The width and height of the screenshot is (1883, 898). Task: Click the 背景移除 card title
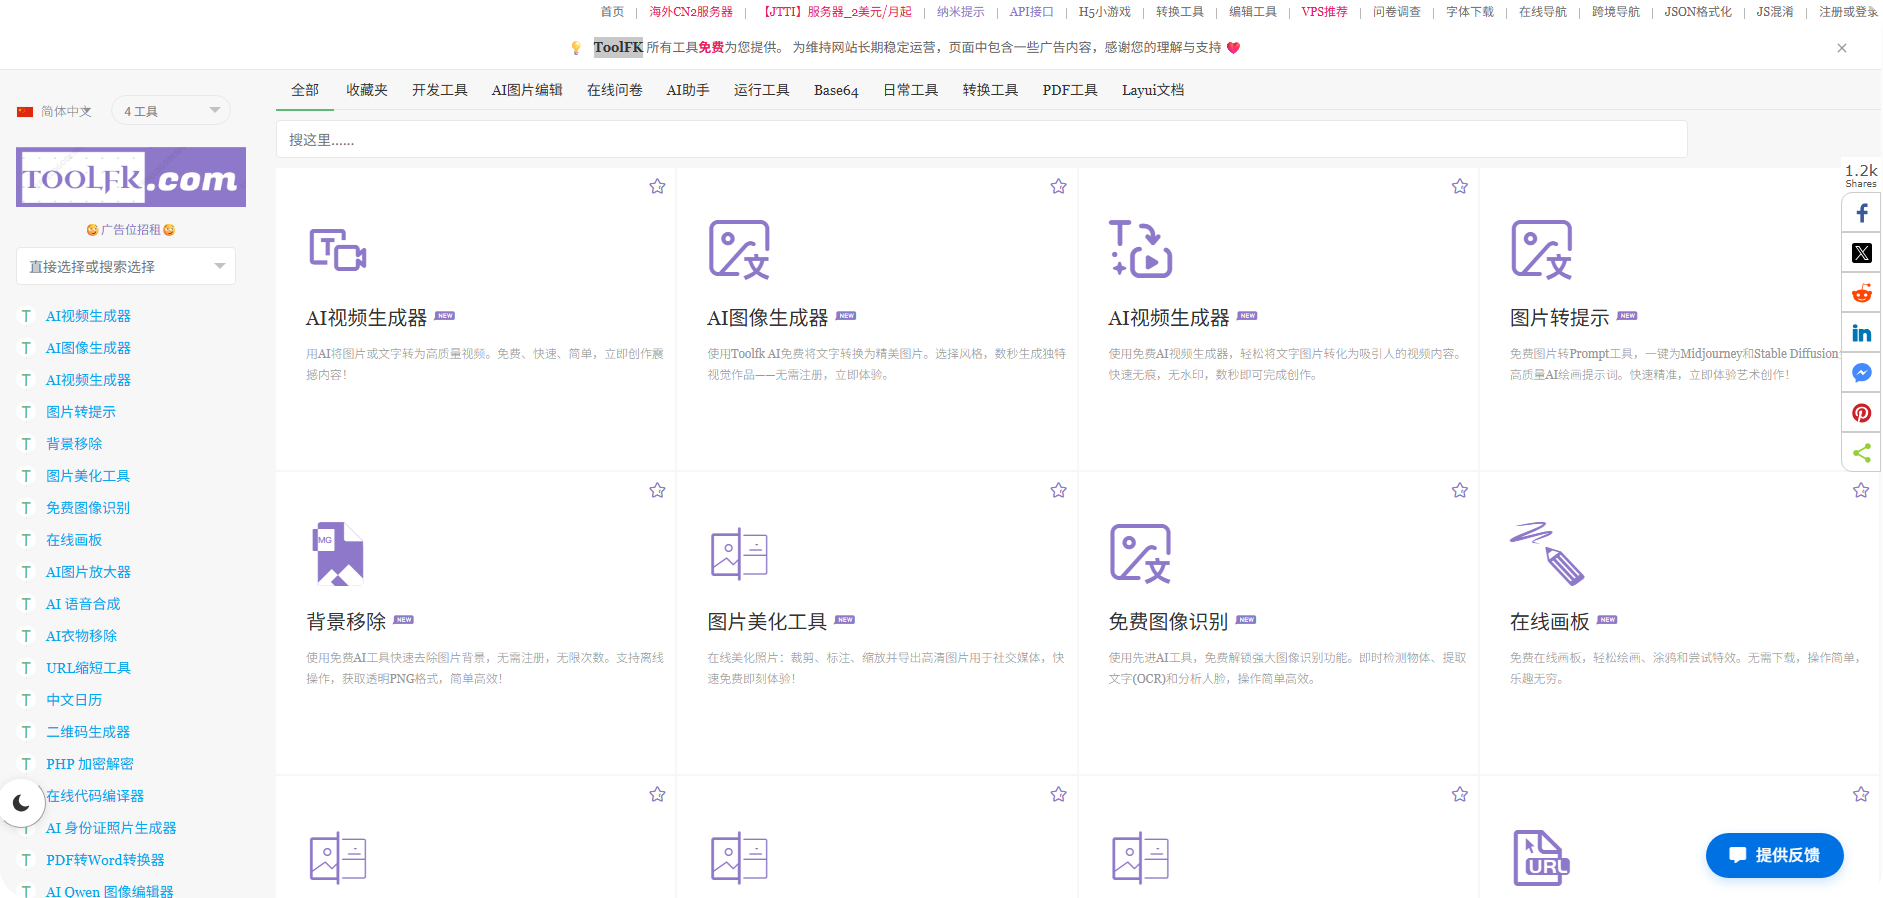click(x=346, y=622)
